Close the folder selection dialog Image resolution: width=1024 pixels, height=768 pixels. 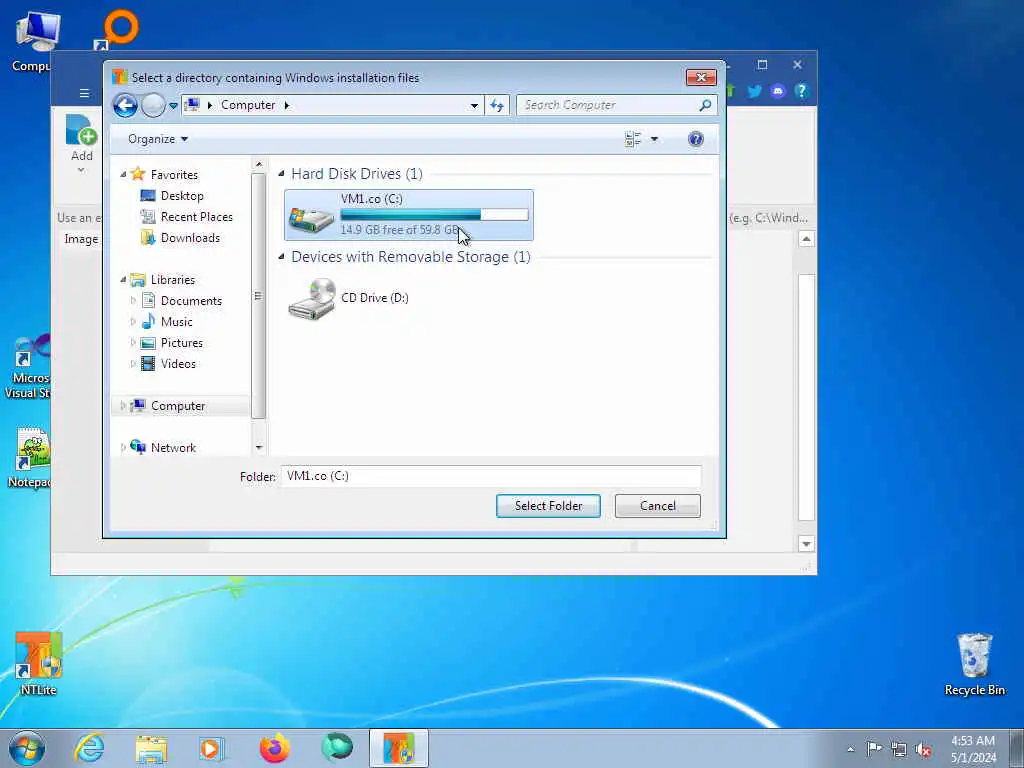[701, 77]
